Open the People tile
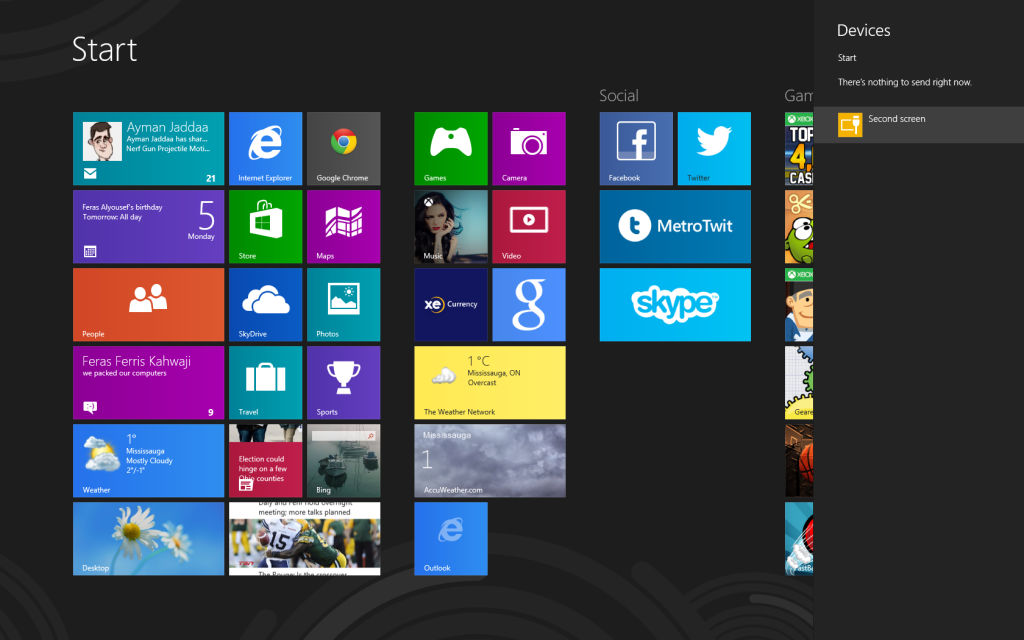 [148, 304]
